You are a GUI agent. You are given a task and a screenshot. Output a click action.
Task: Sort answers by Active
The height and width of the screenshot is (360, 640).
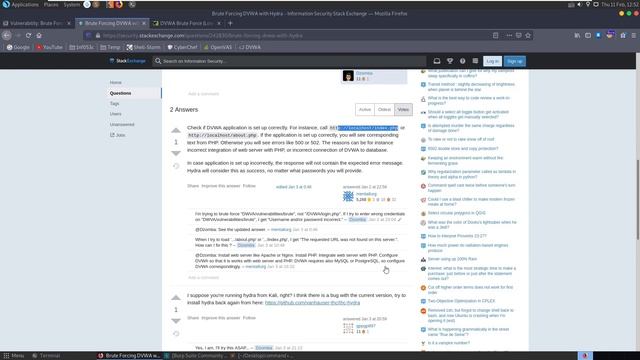tap(364, 109)
